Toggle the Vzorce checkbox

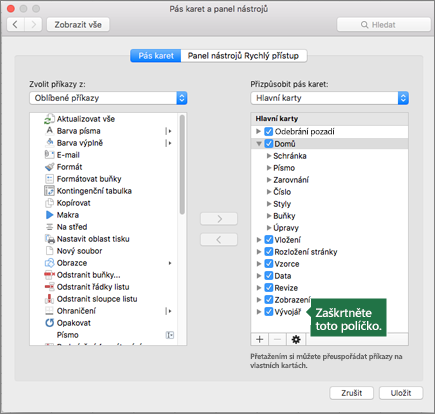[x=269, y=264]
